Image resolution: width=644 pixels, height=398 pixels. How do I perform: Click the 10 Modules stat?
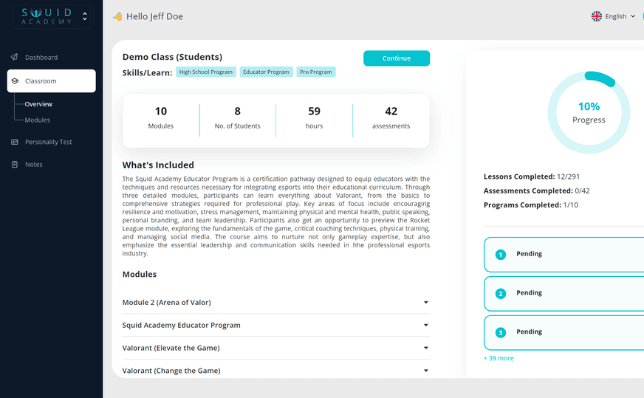coord(161,118)
